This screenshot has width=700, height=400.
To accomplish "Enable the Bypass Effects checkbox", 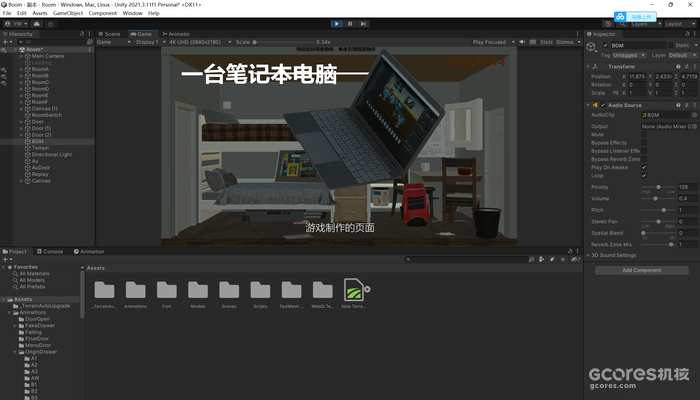I will [644, 143].
